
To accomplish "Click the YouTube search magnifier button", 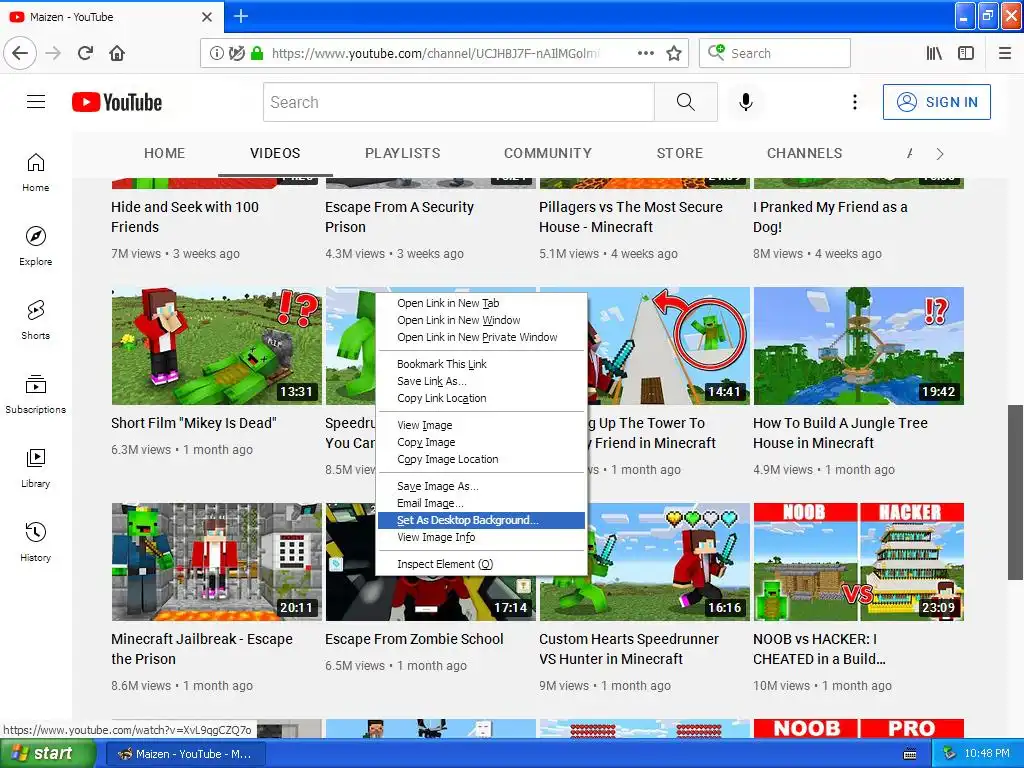I will [686, 102].
